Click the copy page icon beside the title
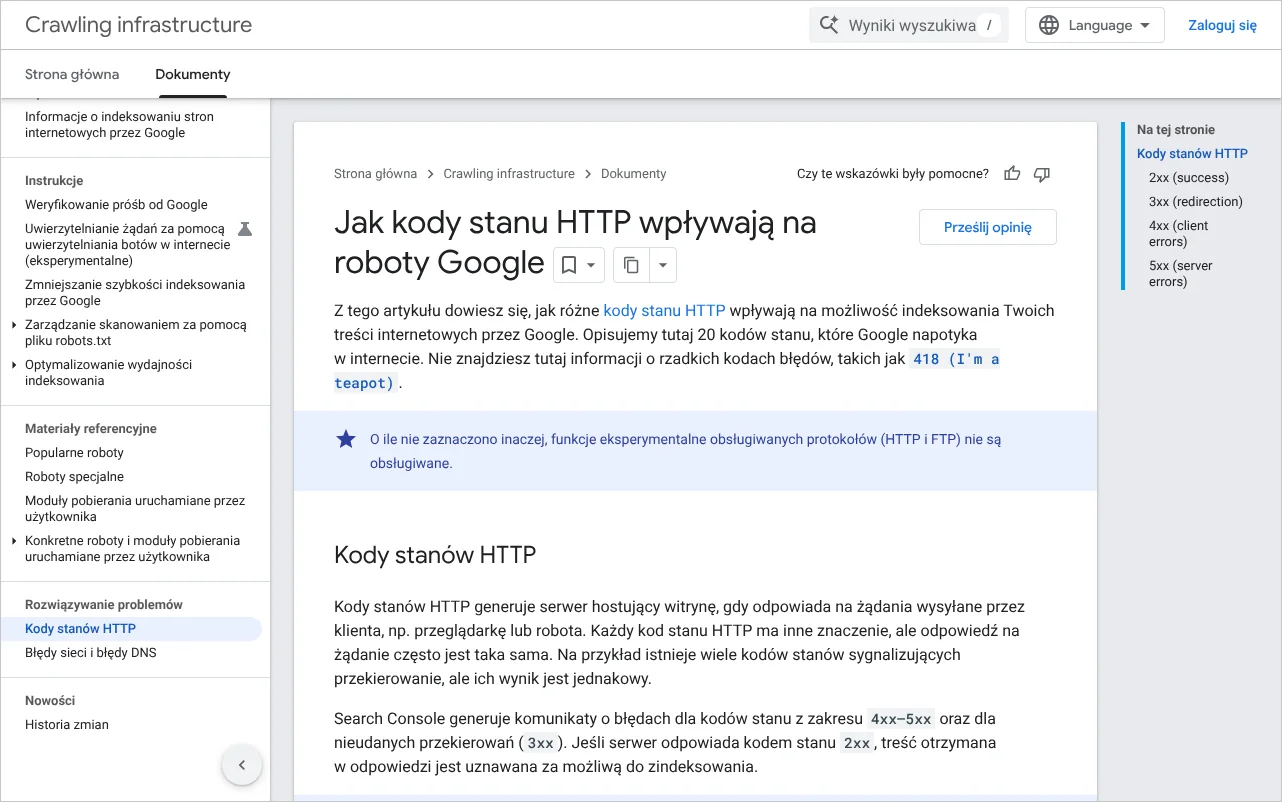This screenshot has height=802, width=1282. pos(631,265)
